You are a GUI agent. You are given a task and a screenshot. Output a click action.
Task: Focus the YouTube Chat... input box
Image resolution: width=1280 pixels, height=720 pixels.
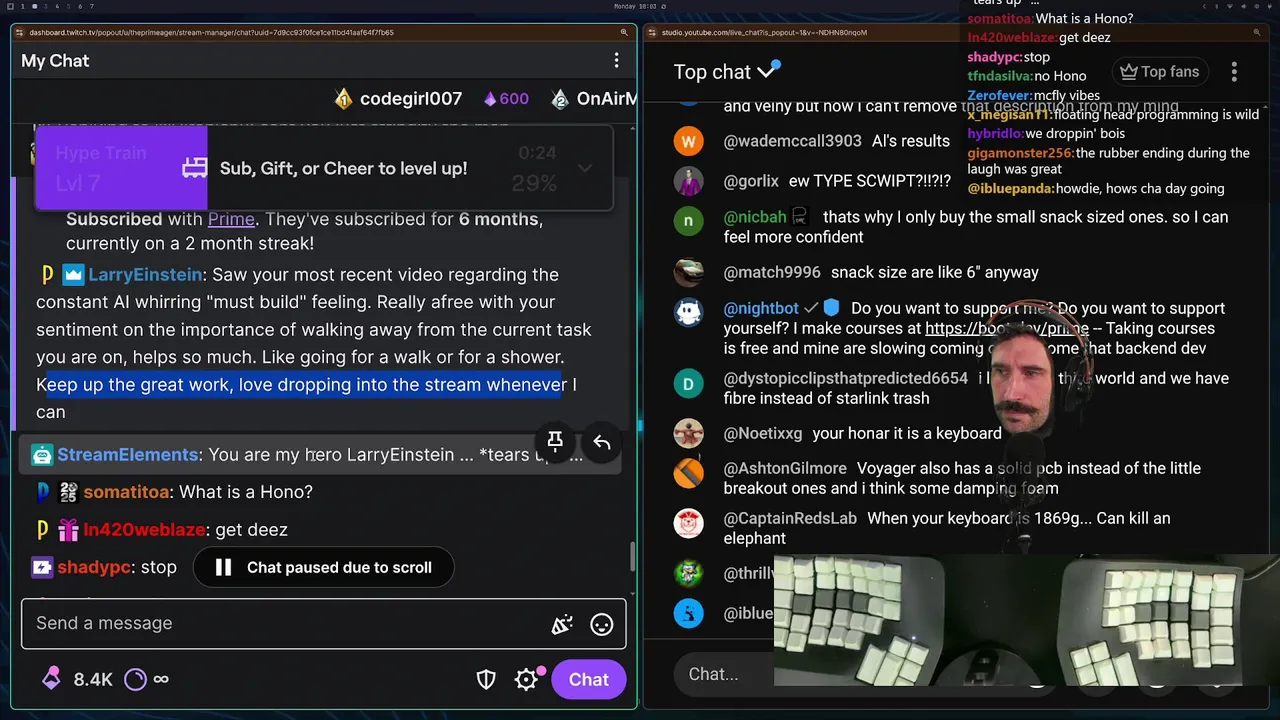click(x=726, y=674)
